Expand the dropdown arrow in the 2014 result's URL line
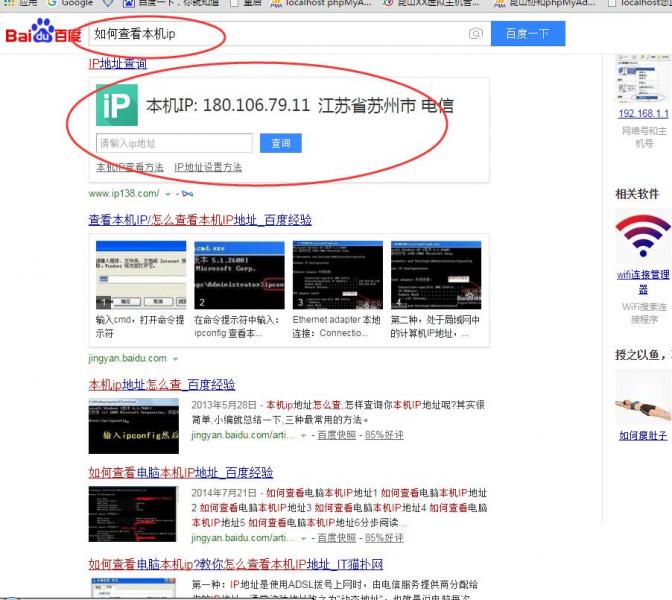672x600 pixels. (303, 539)
